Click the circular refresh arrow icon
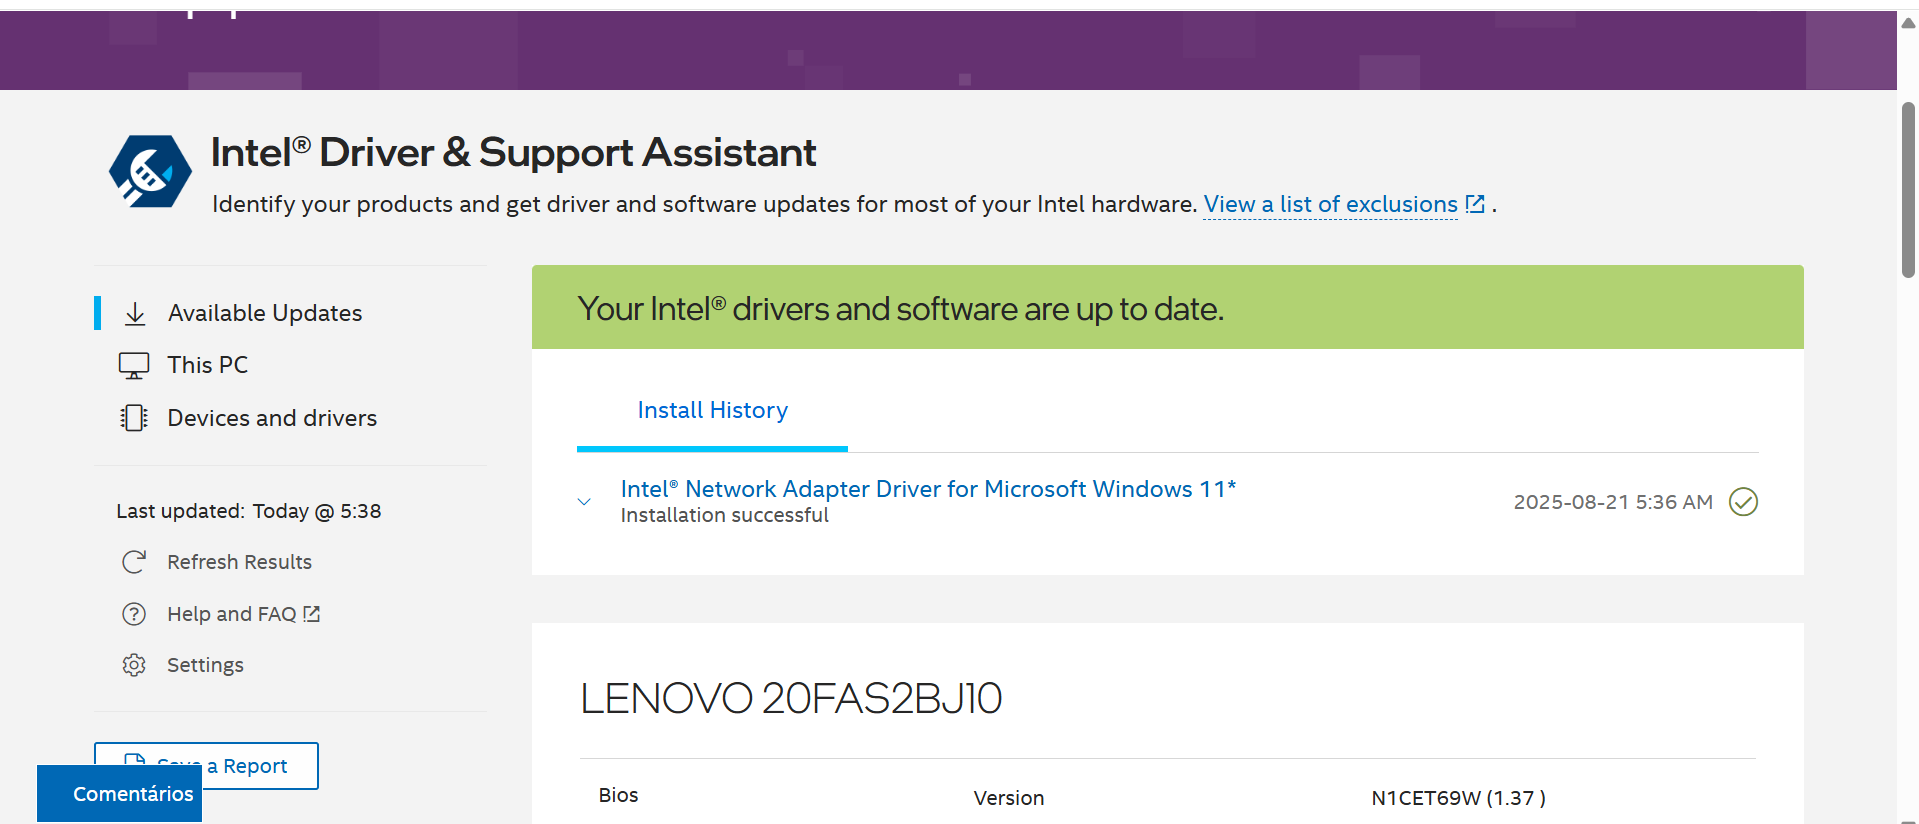This screenshot has width=1919, height=824. (134, 562)
